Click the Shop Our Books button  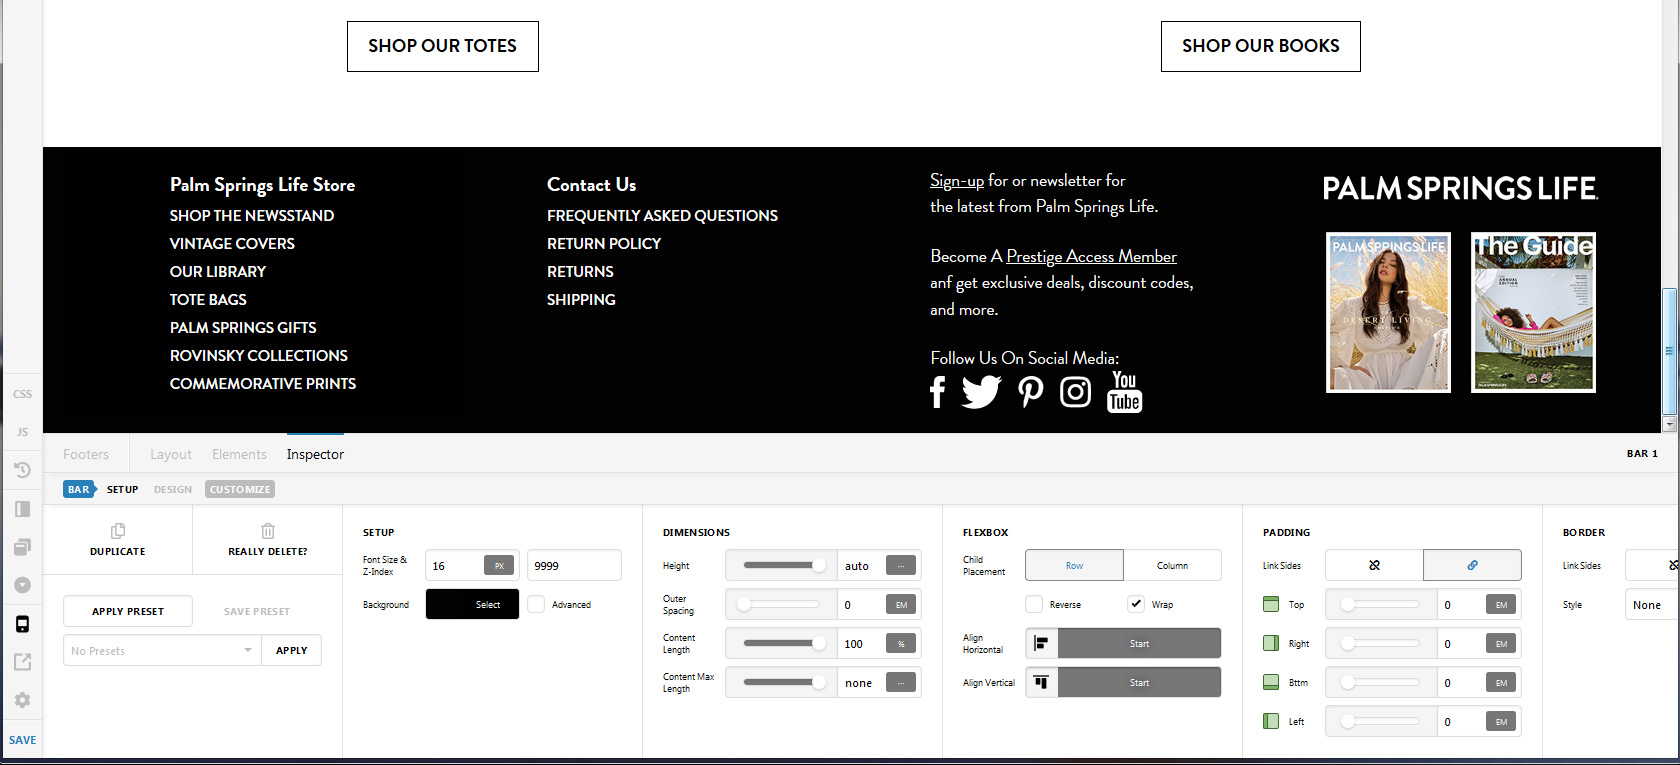1261,46
